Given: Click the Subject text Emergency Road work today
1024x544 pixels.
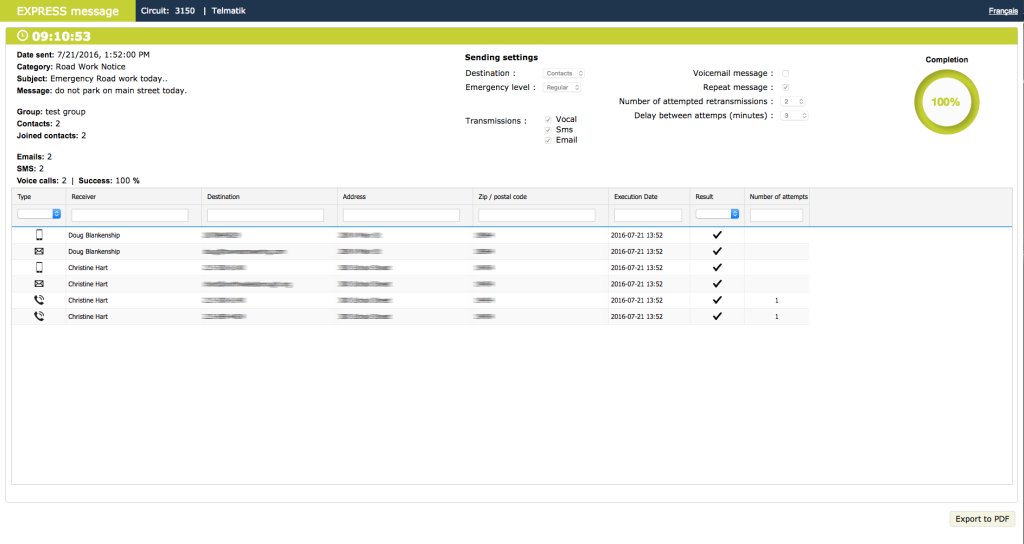Looking at the screenshot, I should tap(109, 79).
